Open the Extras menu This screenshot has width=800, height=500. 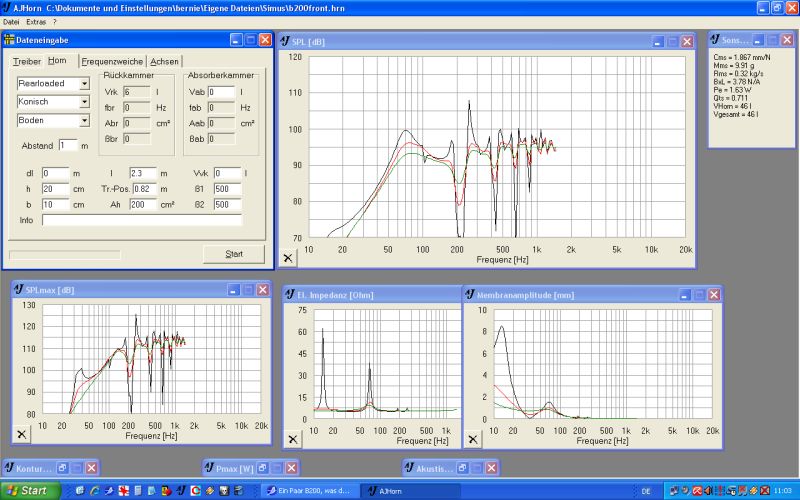pos(36,21)
